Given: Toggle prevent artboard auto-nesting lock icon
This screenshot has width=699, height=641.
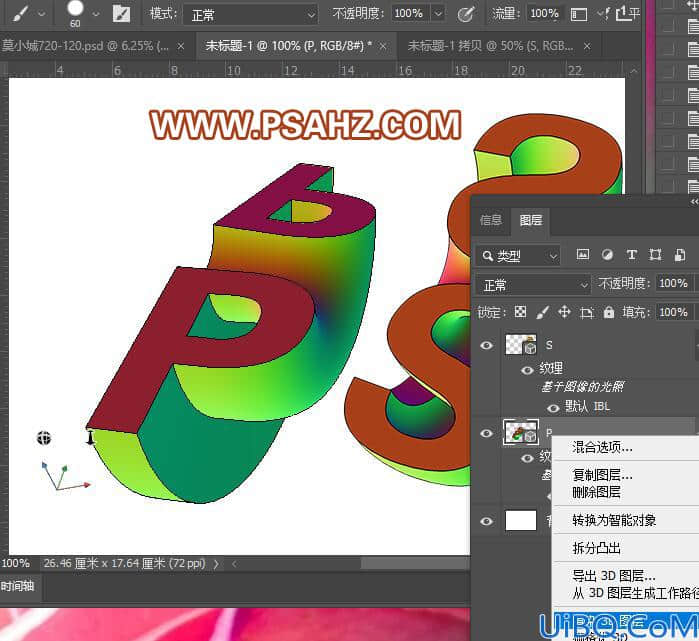Looking at the screenshot, I should pos(587,313).
